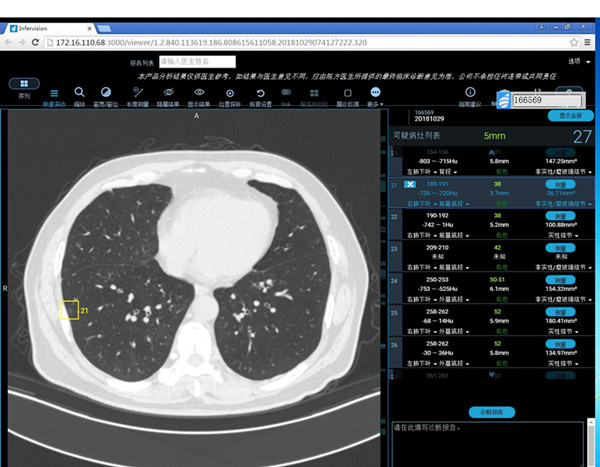Open the 序列 series grid panel

[x=24, y=86]
